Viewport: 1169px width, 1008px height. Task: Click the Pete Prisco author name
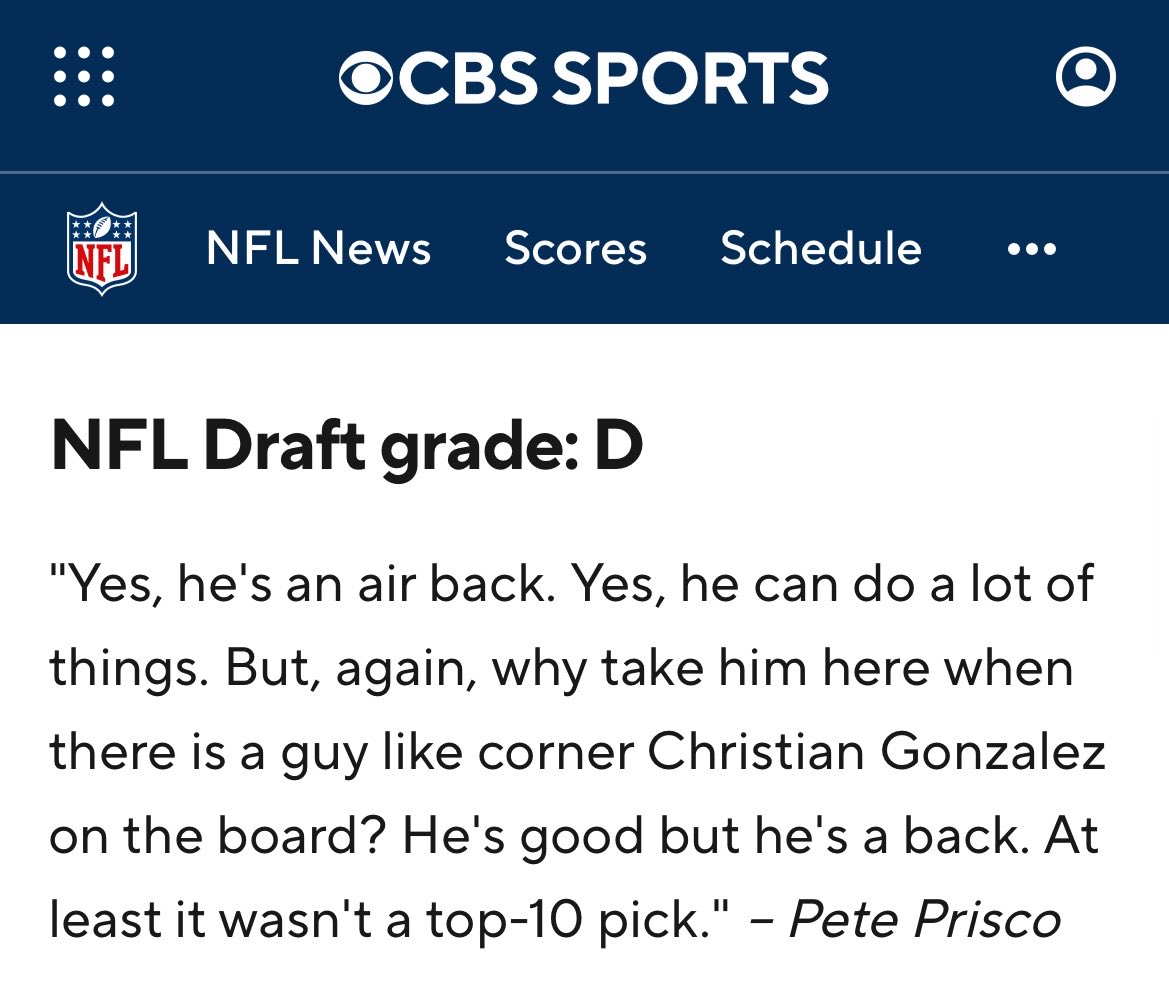click(x=924, y=919)
